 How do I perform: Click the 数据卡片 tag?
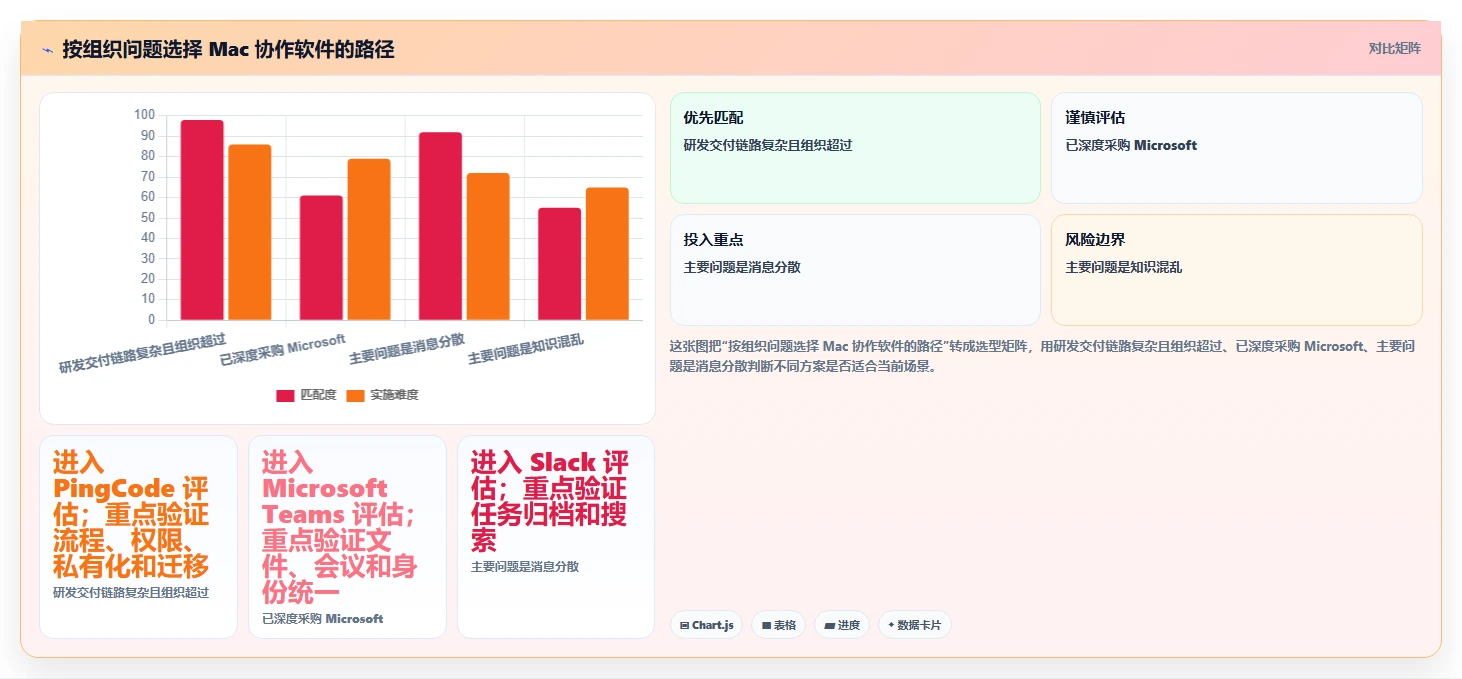(x=914, y=625)
